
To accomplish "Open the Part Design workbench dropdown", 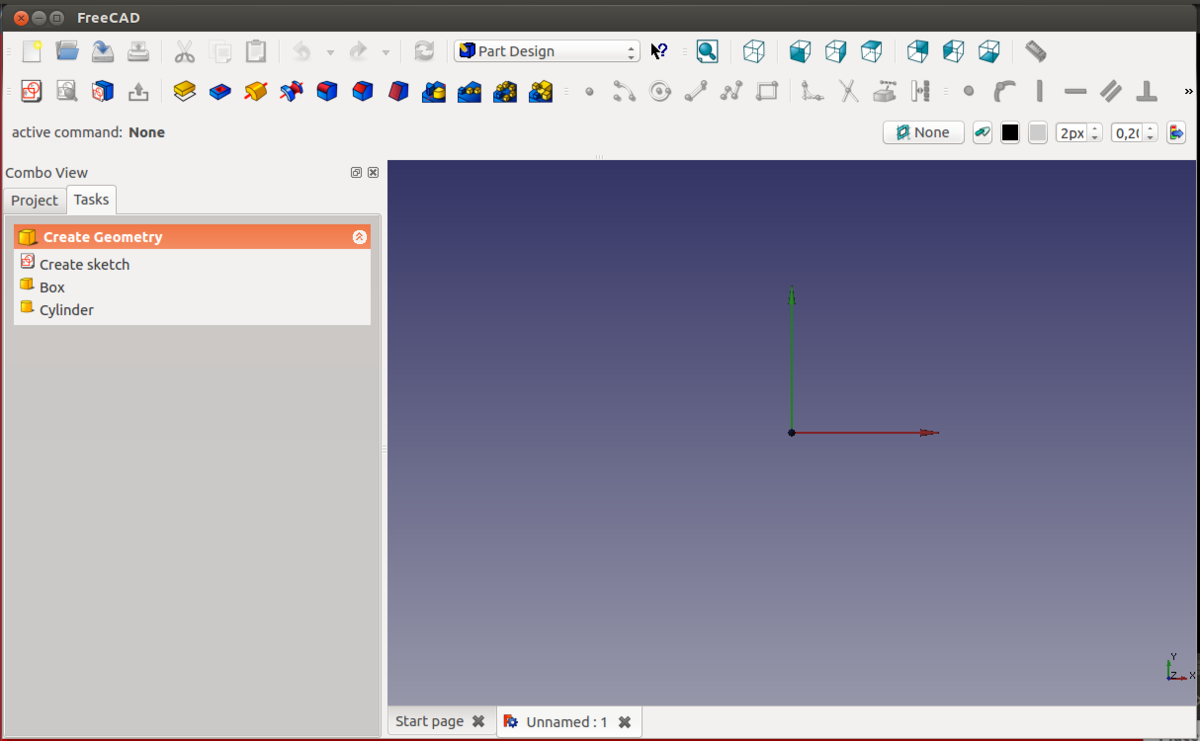I will 547,51.
